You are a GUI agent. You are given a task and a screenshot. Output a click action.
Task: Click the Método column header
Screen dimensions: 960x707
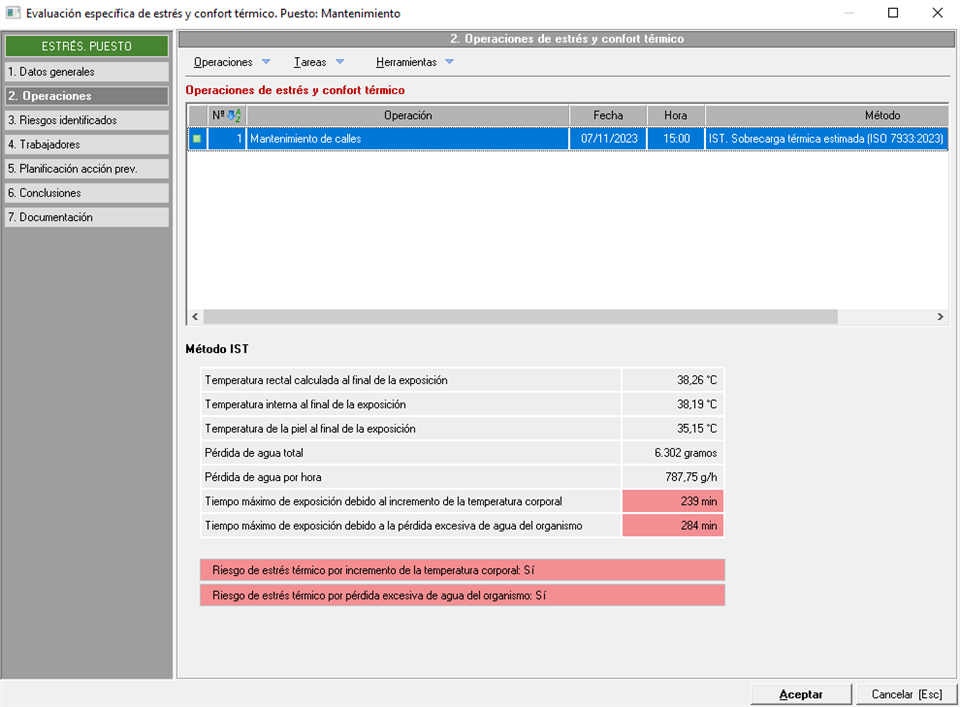tap(825, 116)
